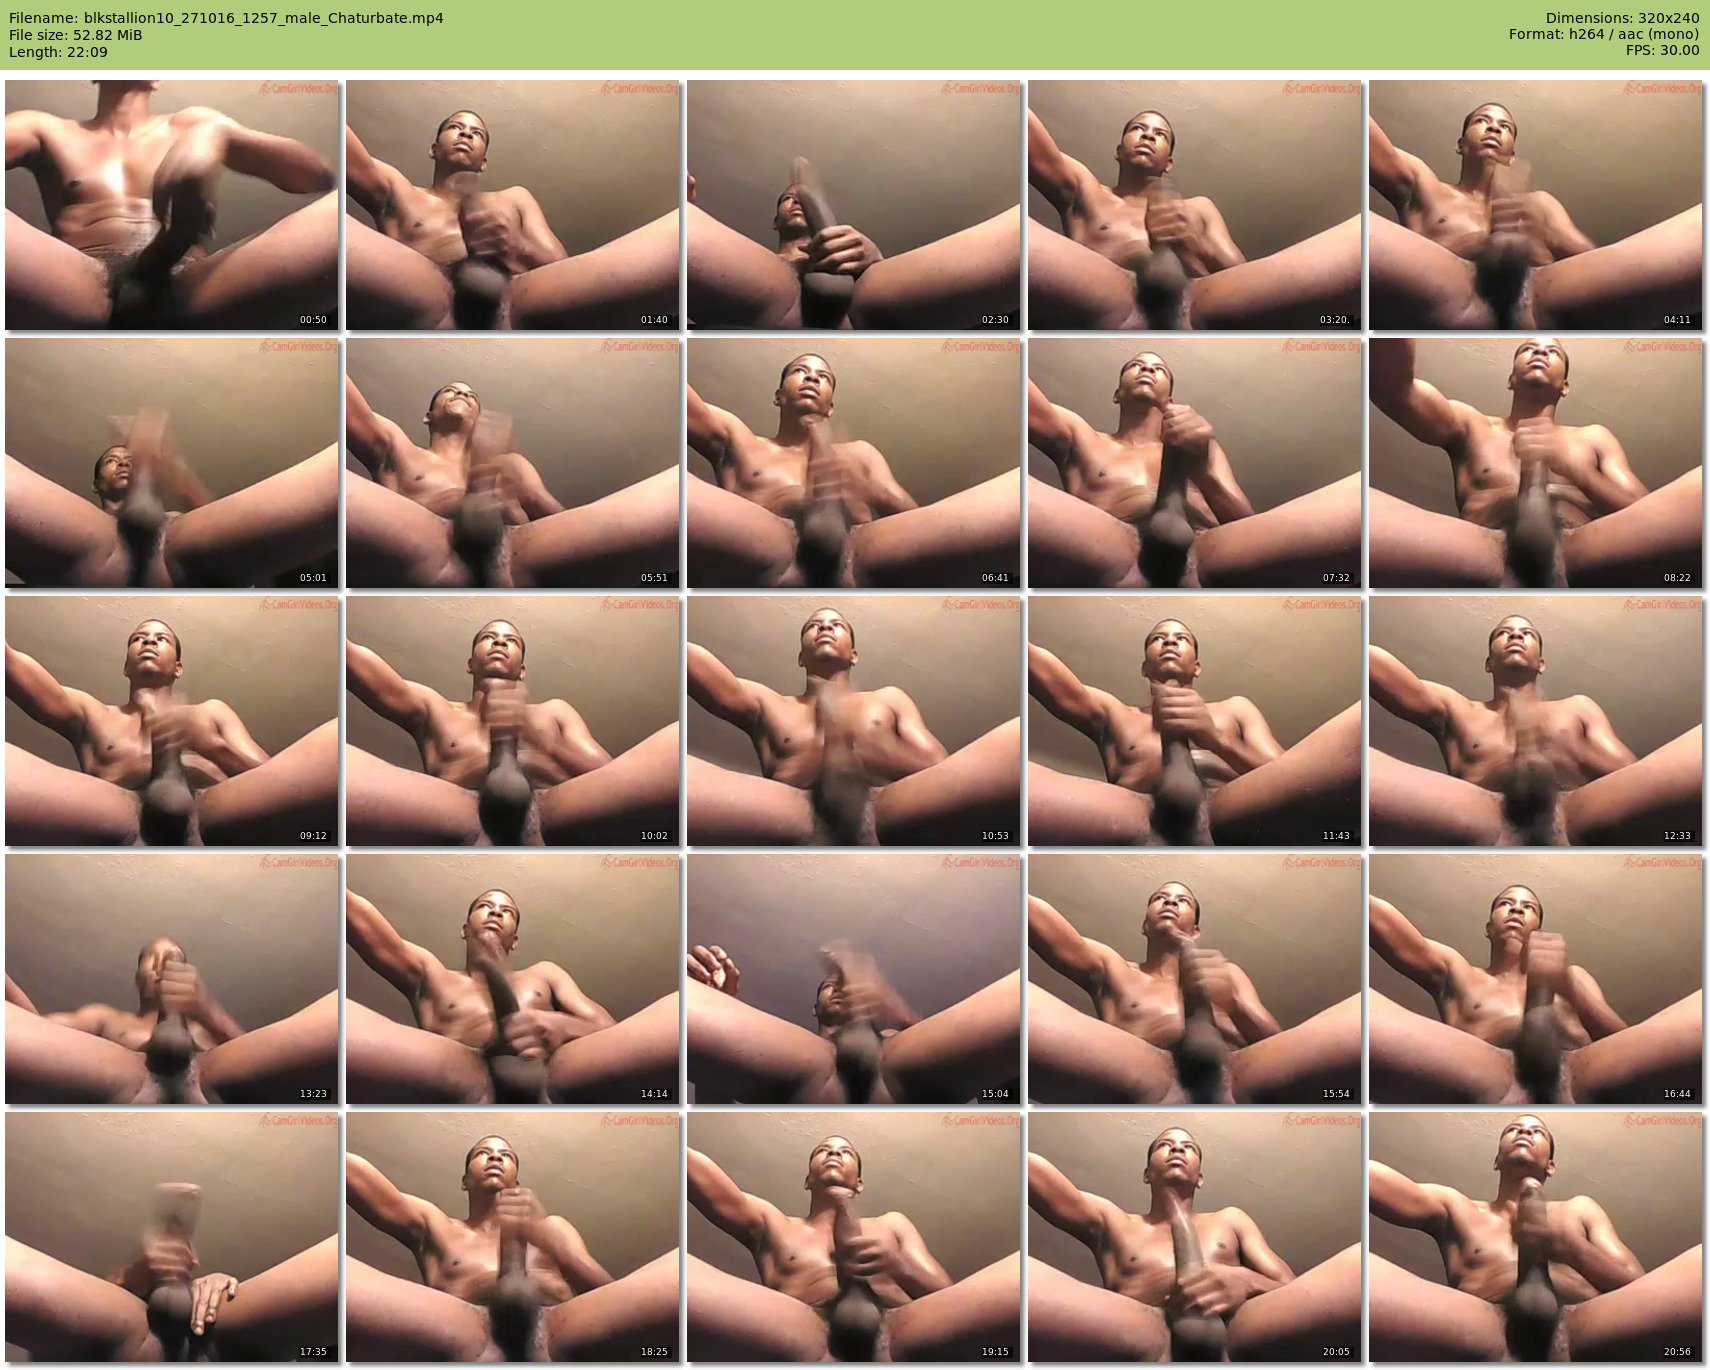Select the frame stamped 02:30
Screen dimensions: 1710x1370
(x=854, y=205)
